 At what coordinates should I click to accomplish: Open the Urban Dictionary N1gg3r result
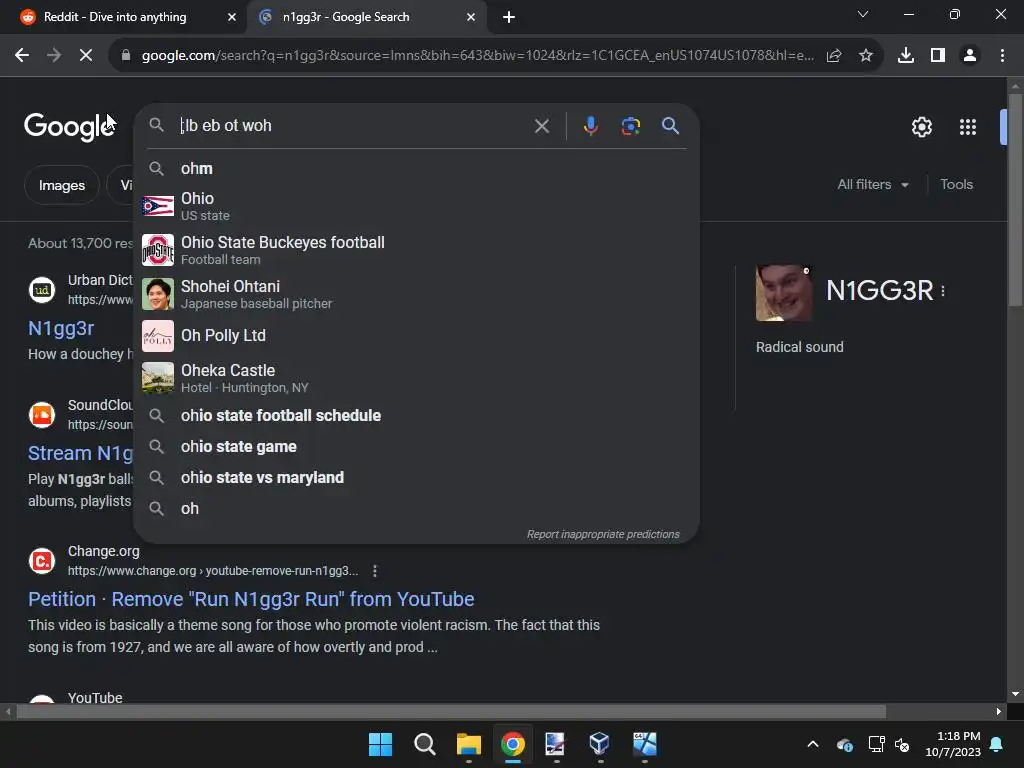click(x=61, y=328)
